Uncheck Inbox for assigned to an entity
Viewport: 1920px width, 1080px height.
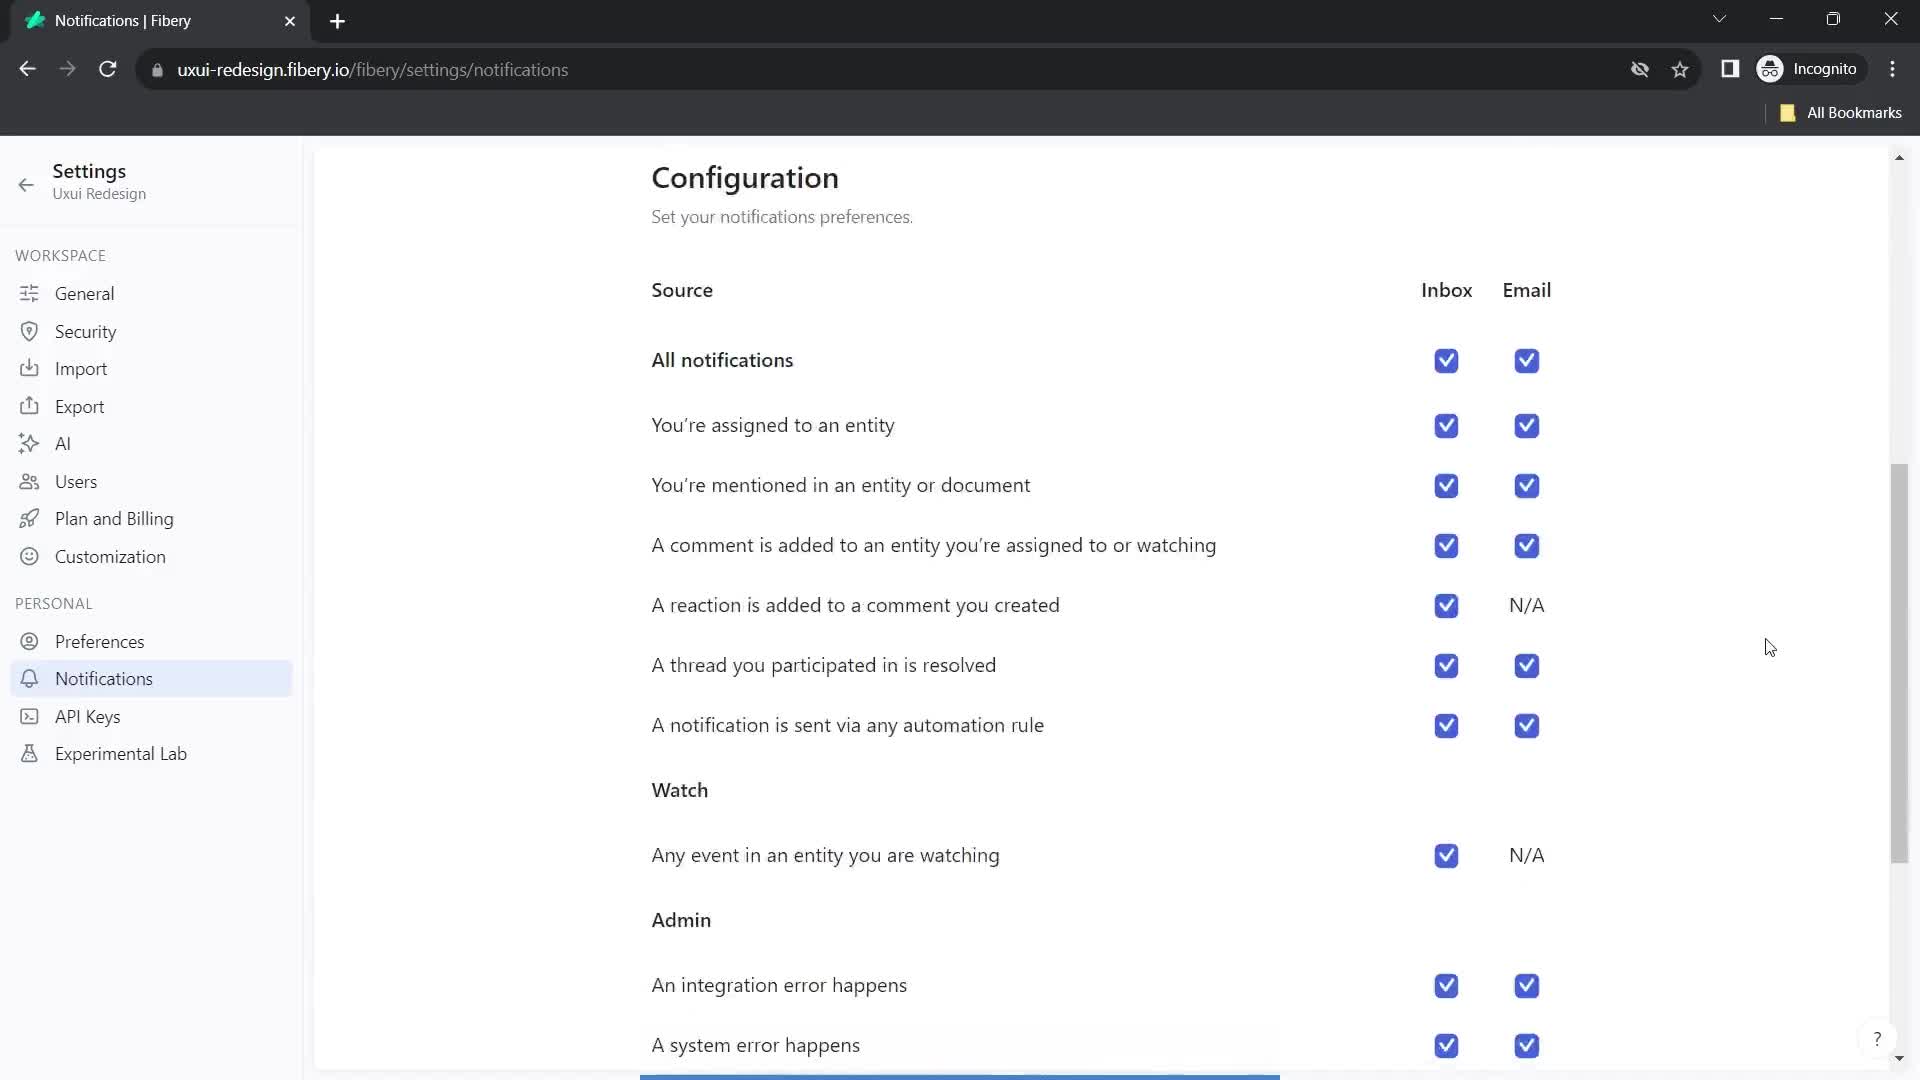point(1446,425)
